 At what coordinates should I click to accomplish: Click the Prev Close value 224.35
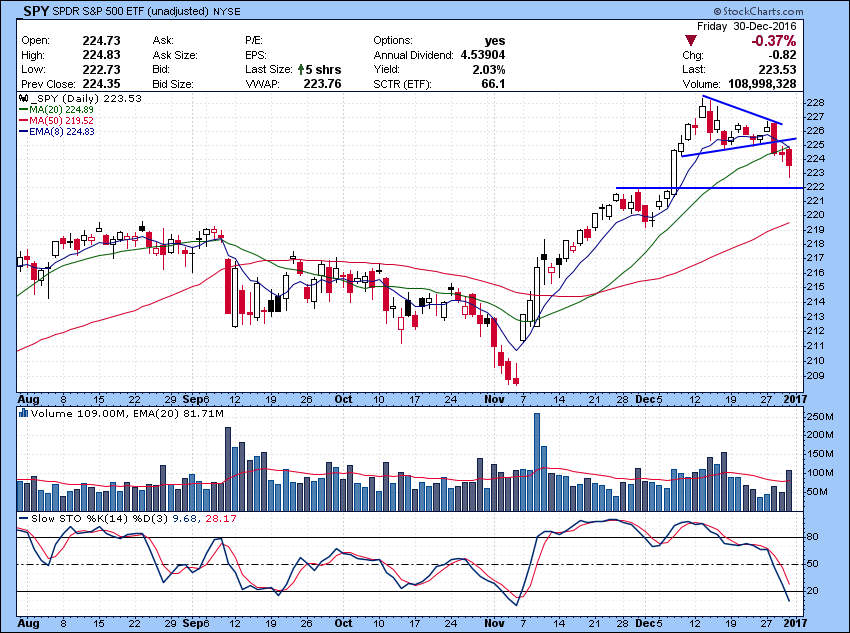coord(101,84)
